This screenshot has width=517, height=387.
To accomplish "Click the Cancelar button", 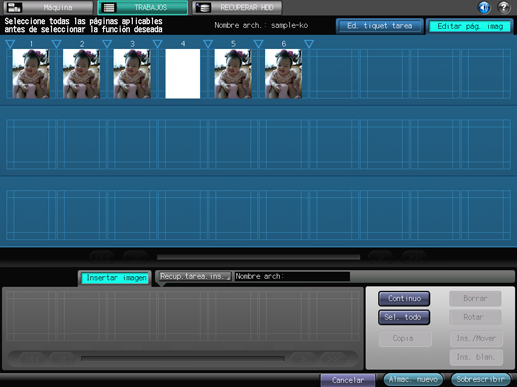I will click(348, 380).
